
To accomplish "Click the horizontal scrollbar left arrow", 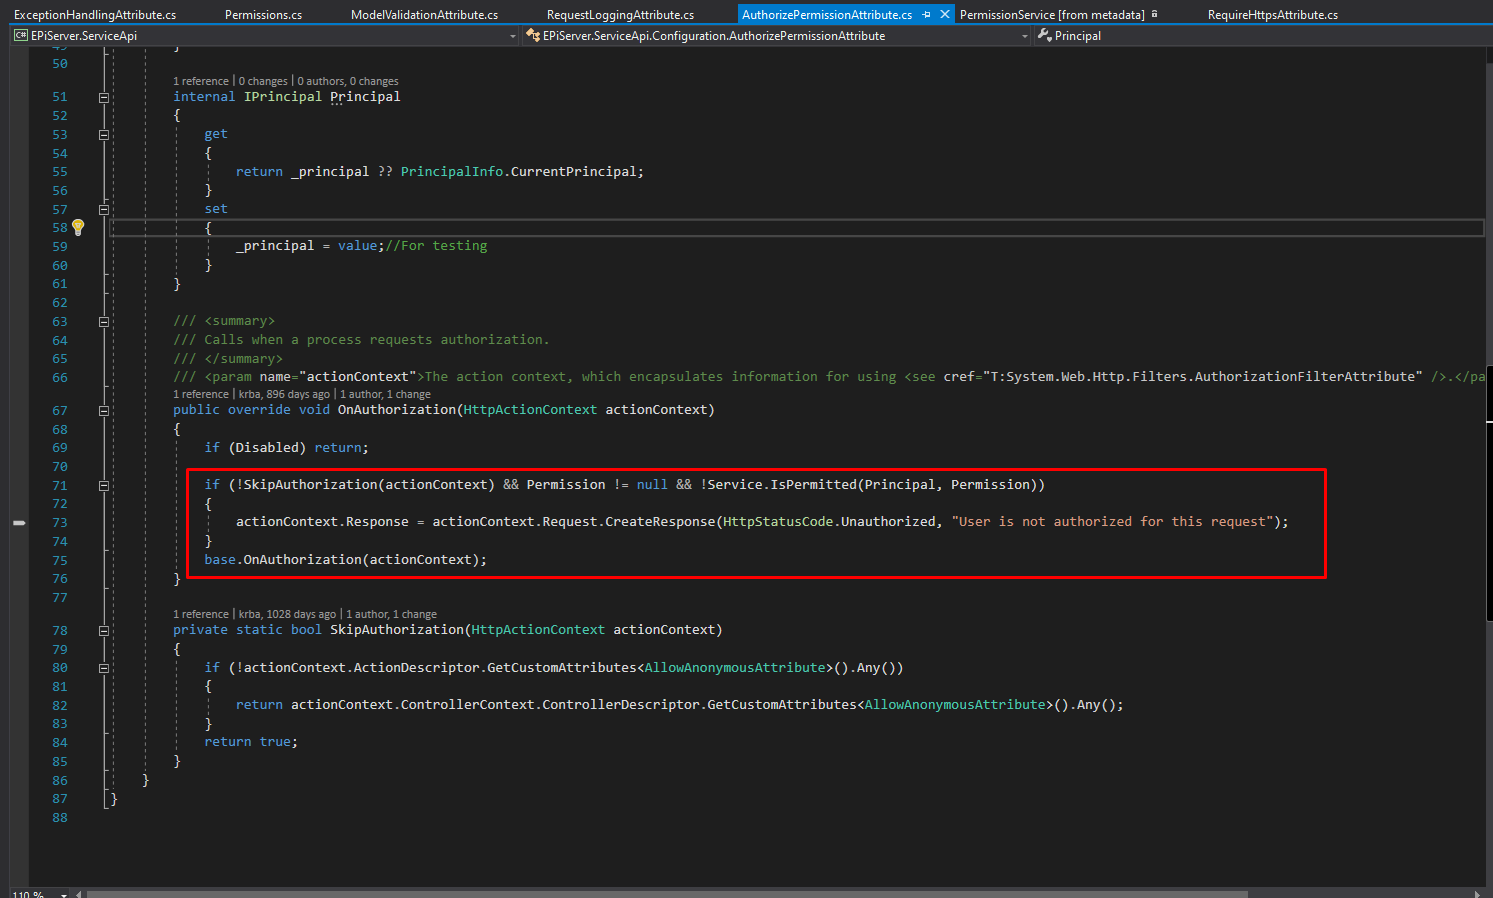I will pos(79,894).
